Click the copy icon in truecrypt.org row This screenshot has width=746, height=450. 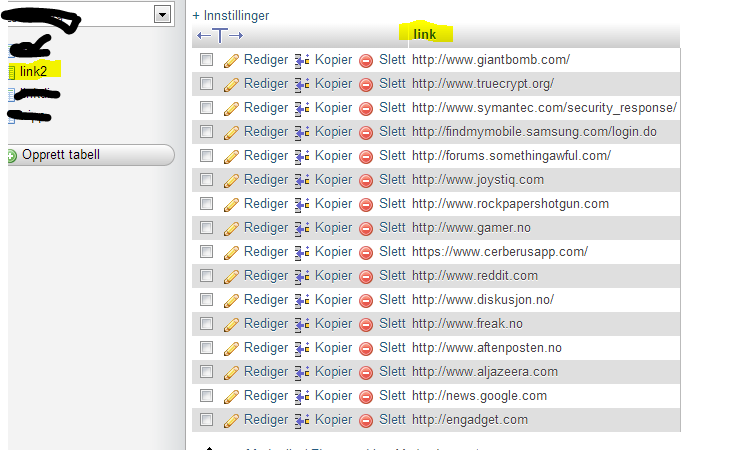[x=302, y=84]
